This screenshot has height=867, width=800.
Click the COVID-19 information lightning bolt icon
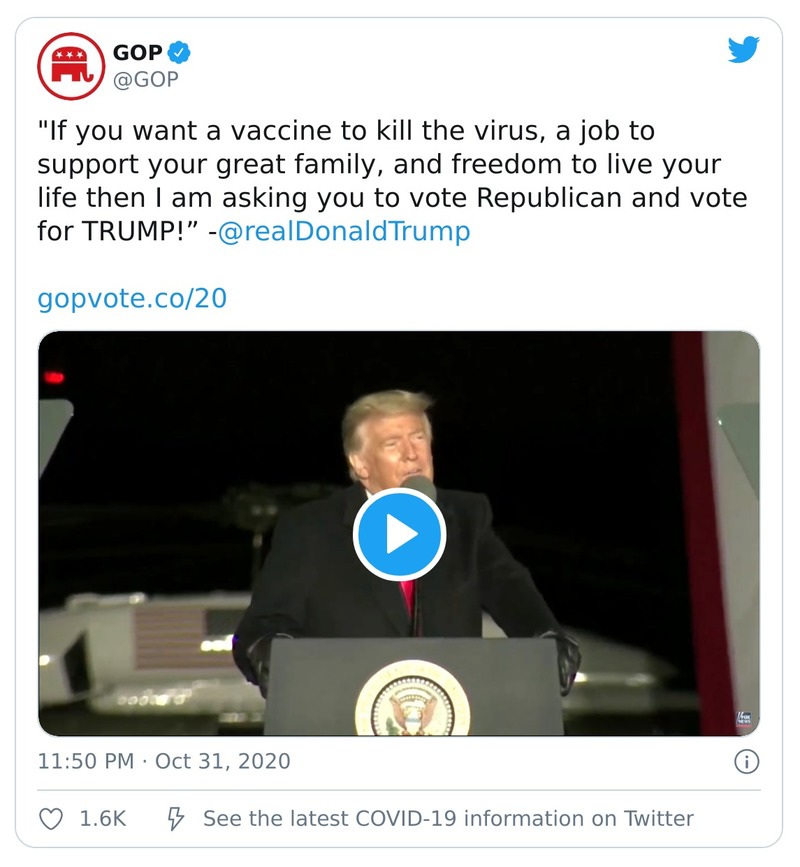pyautogui.click(x=178, y=819)
